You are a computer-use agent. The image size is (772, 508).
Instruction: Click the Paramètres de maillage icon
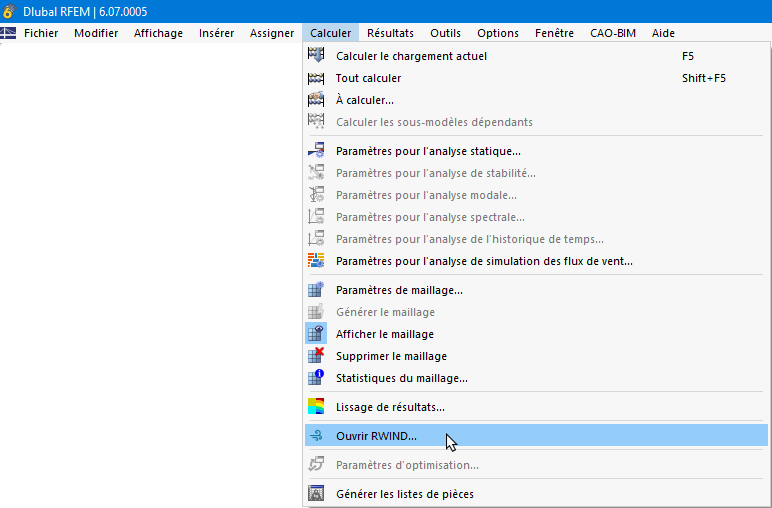tap(316, 289)
